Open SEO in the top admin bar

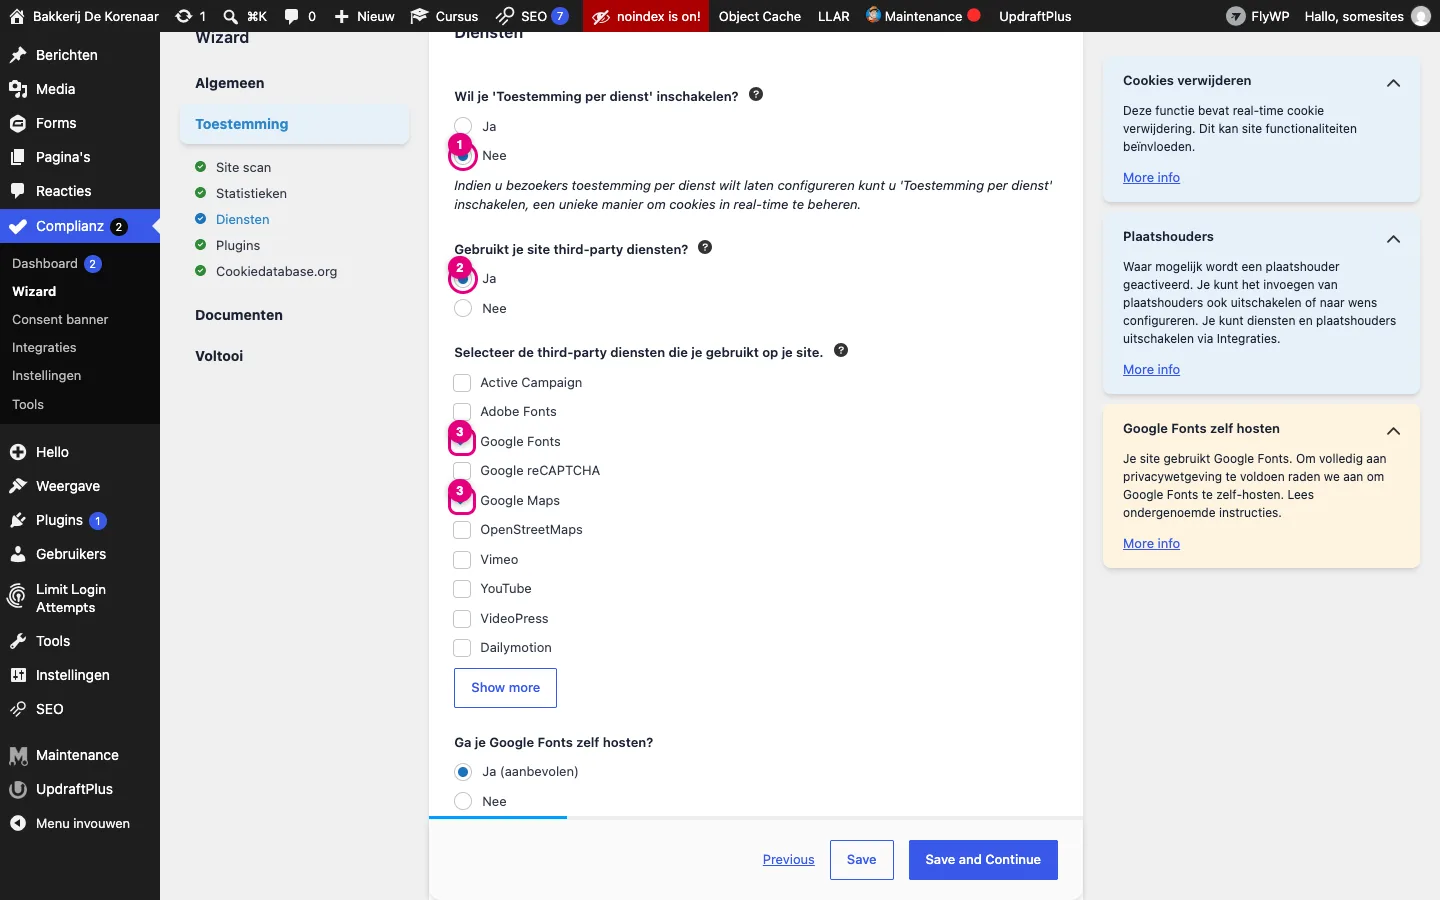533,16
